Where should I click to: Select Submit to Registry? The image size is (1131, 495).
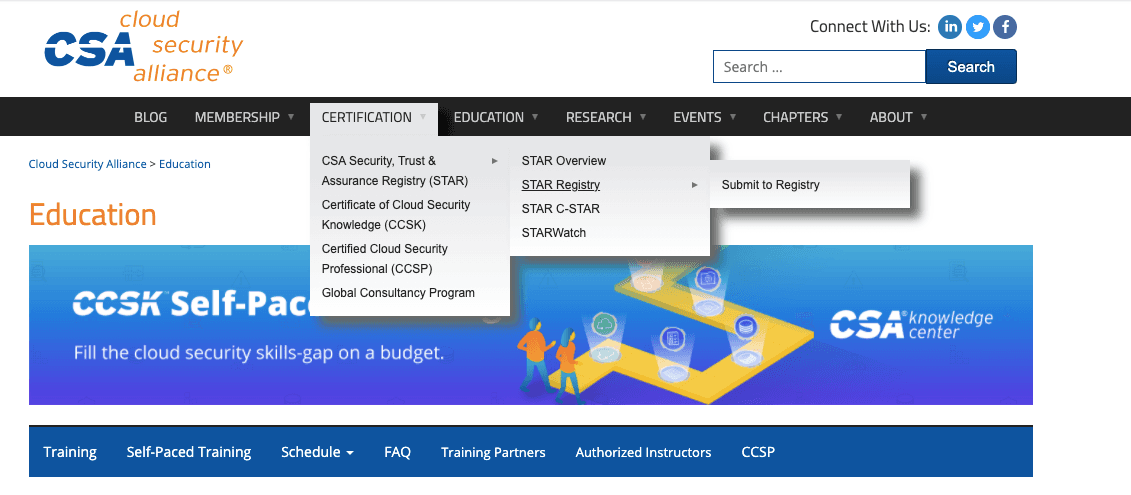pos(770,185)
